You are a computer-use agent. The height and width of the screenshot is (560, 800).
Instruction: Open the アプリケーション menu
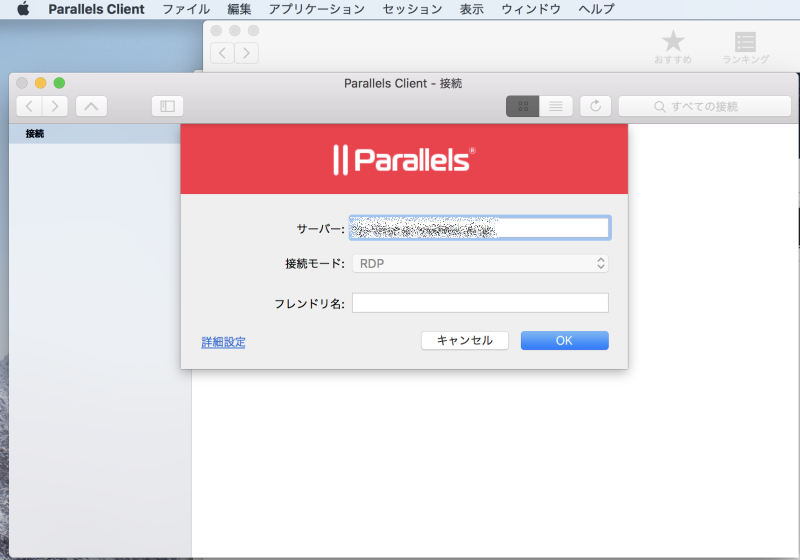pos(317,9)
